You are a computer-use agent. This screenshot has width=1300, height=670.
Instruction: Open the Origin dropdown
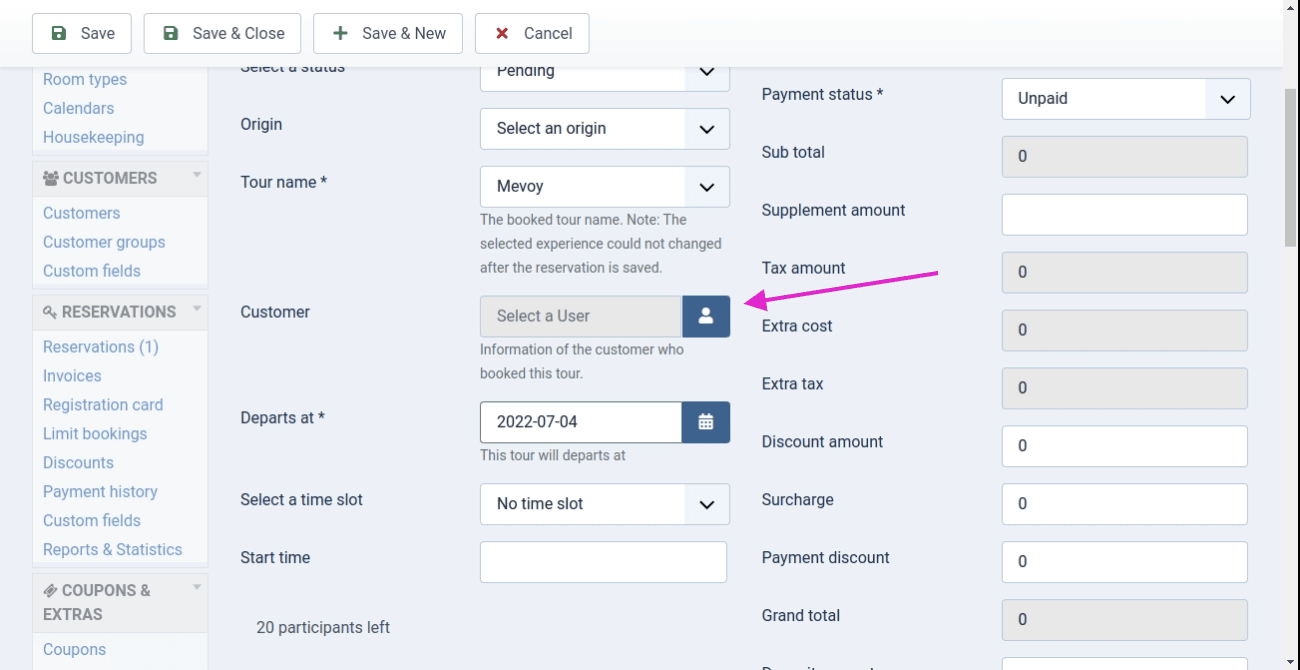[605, 129]
